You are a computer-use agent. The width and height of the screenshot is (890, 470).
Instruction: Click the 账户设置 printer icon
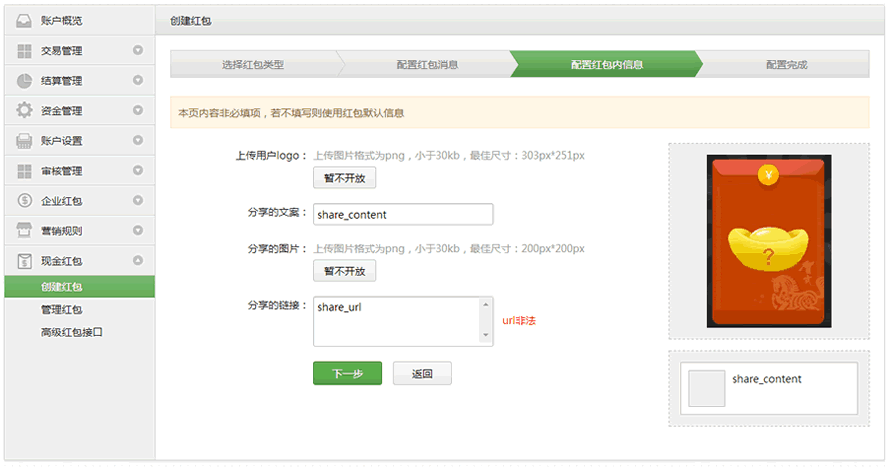(x=24, y=141)
